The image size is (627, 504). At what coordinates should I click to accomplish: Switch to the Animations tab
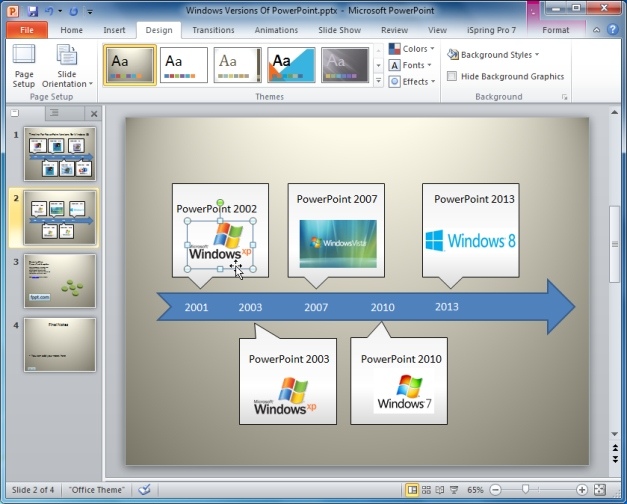tap(276, 30)
